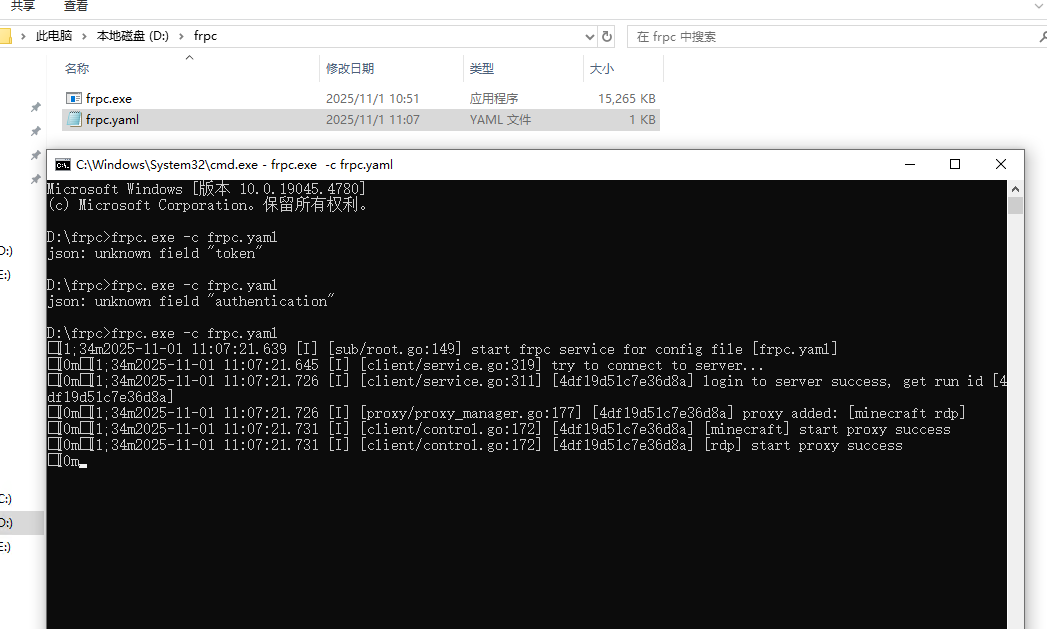Close the command prompt window
The image size is (1047, 629).
1000,164
